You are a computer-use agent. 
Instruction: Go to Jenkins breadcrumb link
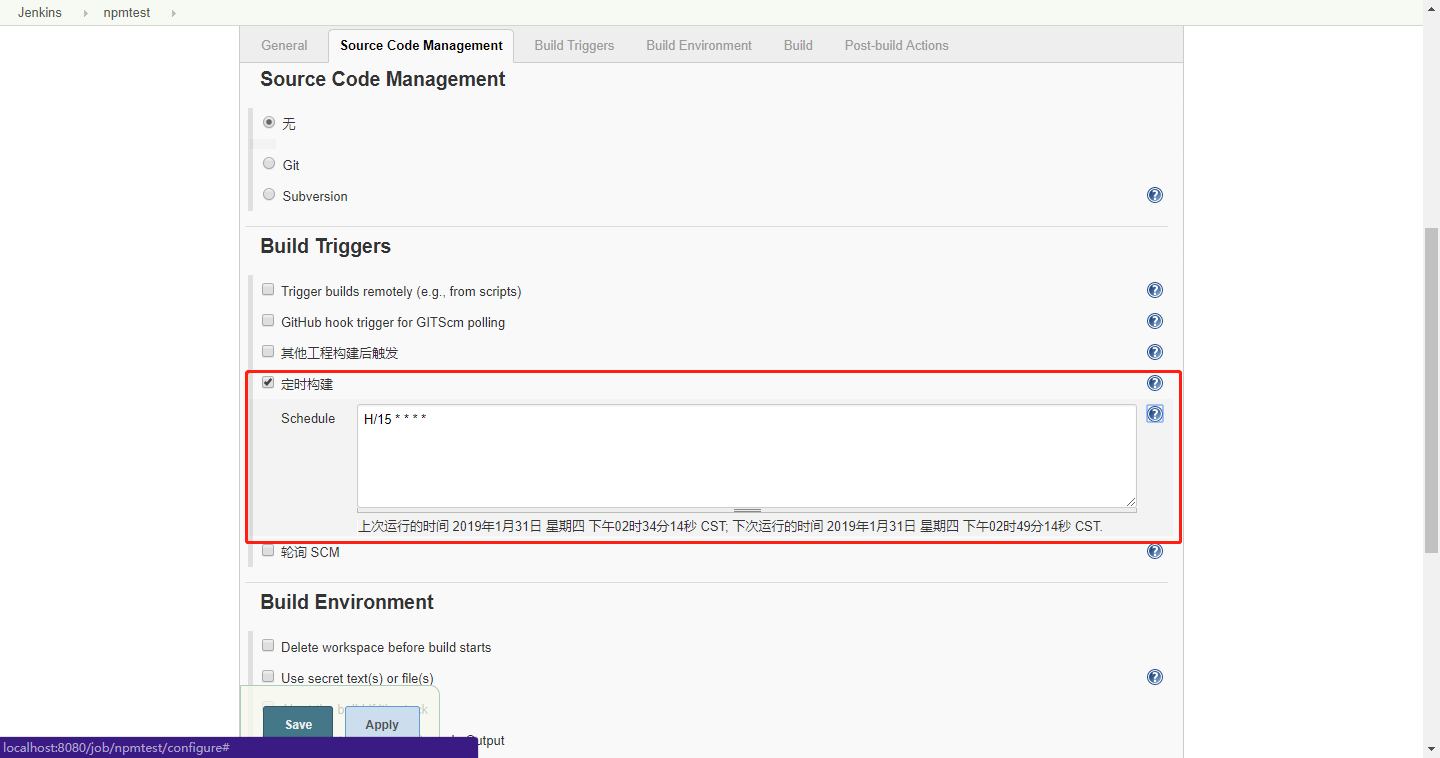coord(39,13)
